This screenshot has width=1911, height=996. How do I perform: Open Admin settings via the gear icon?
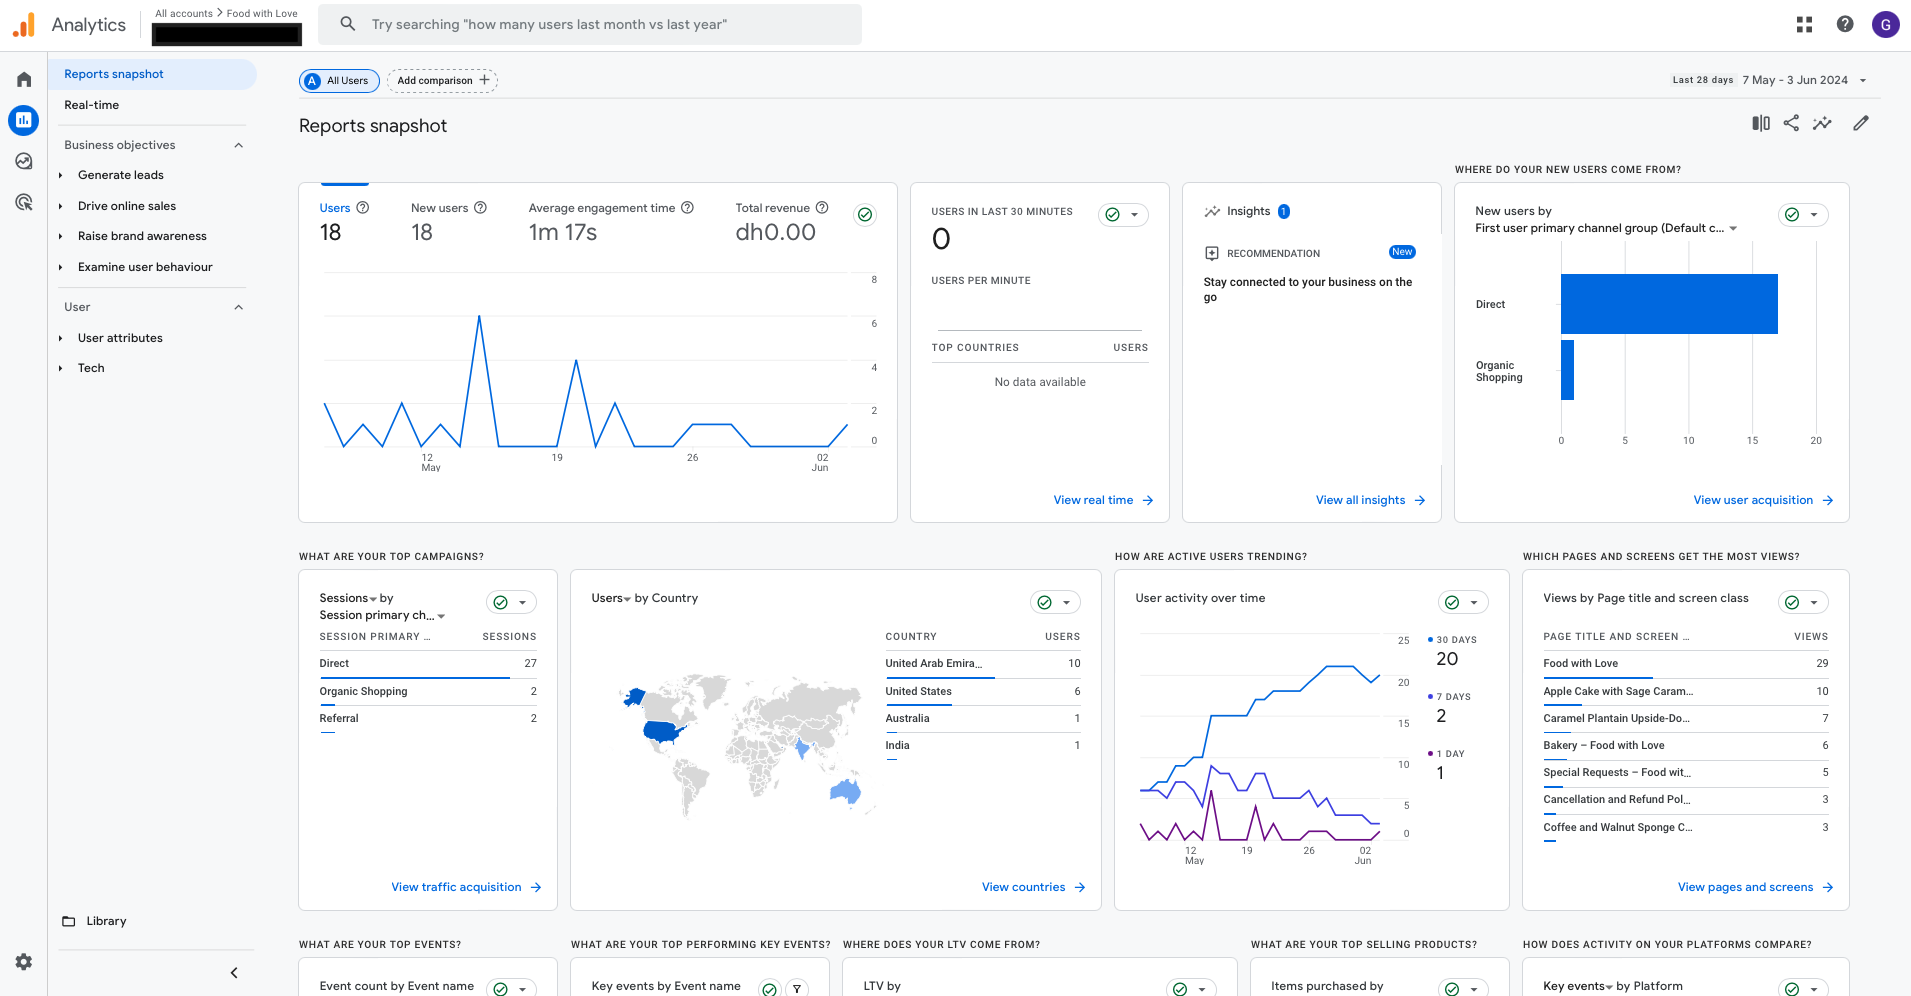[23, 962]
